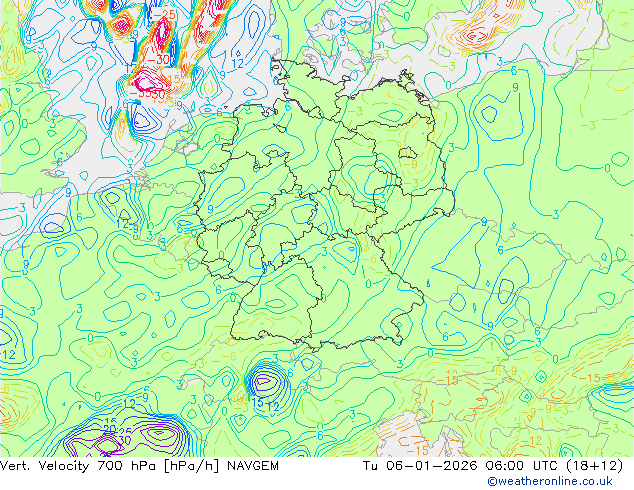Click the red '-25' contour label at top
Image resolution: width=634 pixels, height=490 pixels.
point(164,15)
